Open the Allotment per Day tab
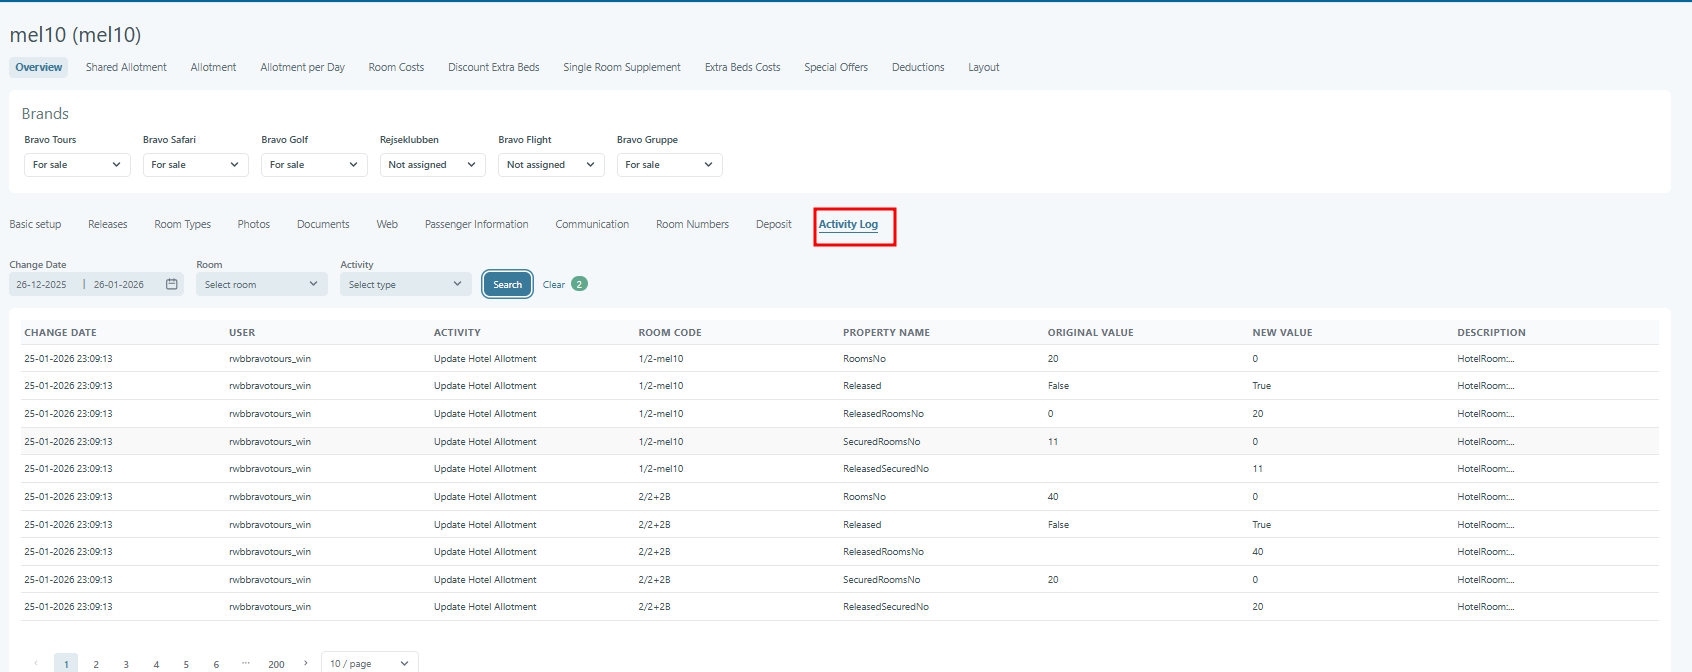Viewport: 1692px width, 672px height. 302,68
